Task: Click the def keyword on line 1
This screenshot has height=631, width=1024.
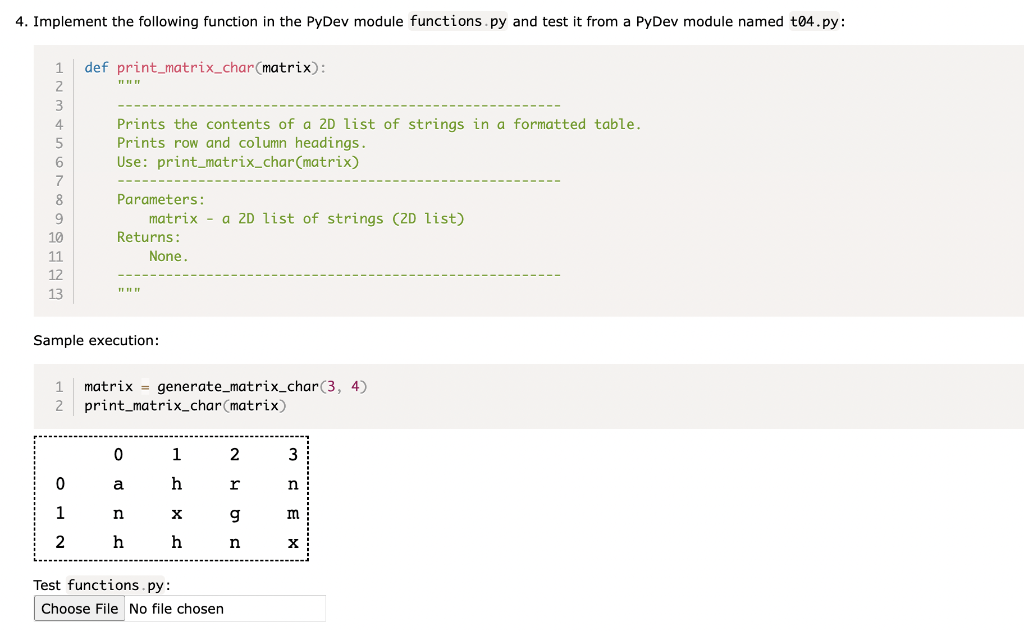Action: 96,67
